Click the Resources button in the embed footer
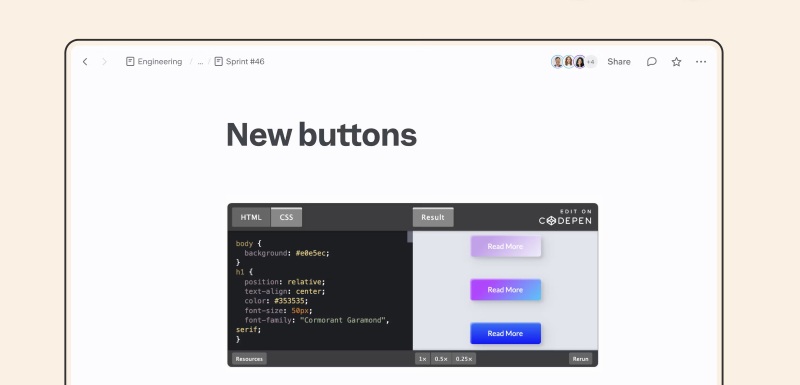This screenshot has height=385, width=800. pyautogui.click(x=249, y=359)
